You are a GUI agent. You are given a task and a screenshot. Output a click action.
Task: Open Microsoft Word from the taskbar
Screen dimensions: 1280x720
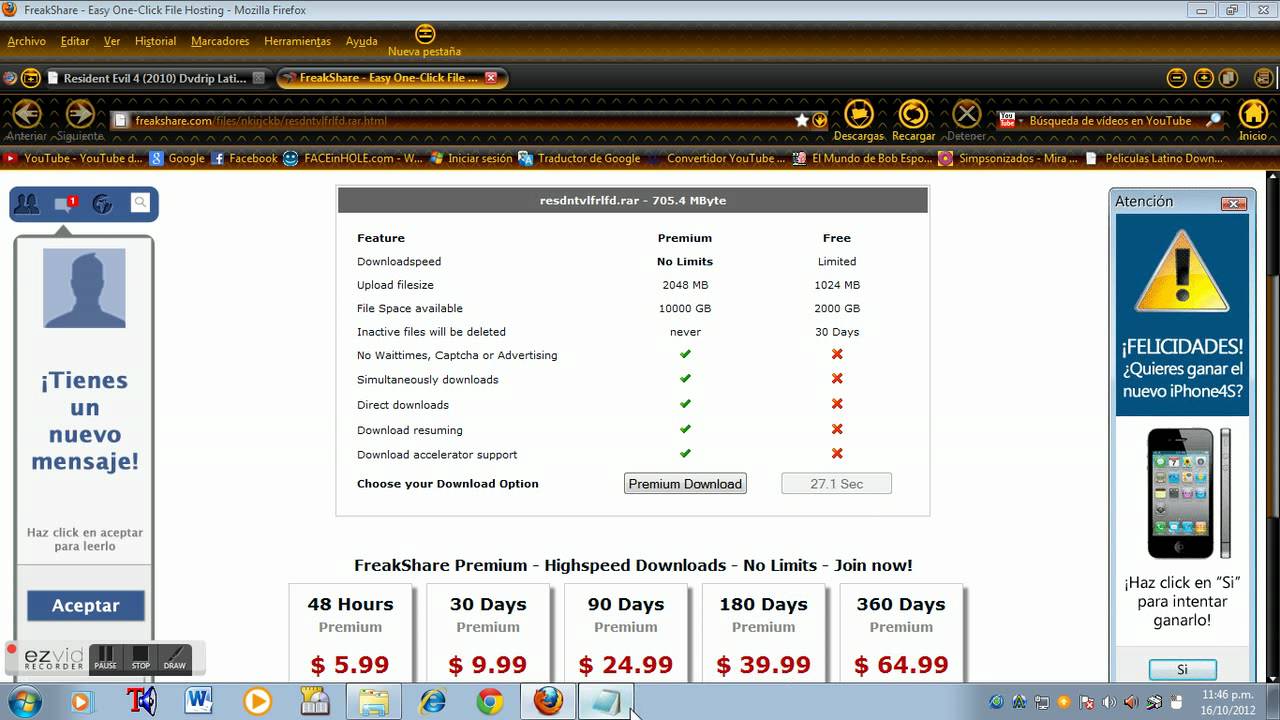click(x=199, y=701)
